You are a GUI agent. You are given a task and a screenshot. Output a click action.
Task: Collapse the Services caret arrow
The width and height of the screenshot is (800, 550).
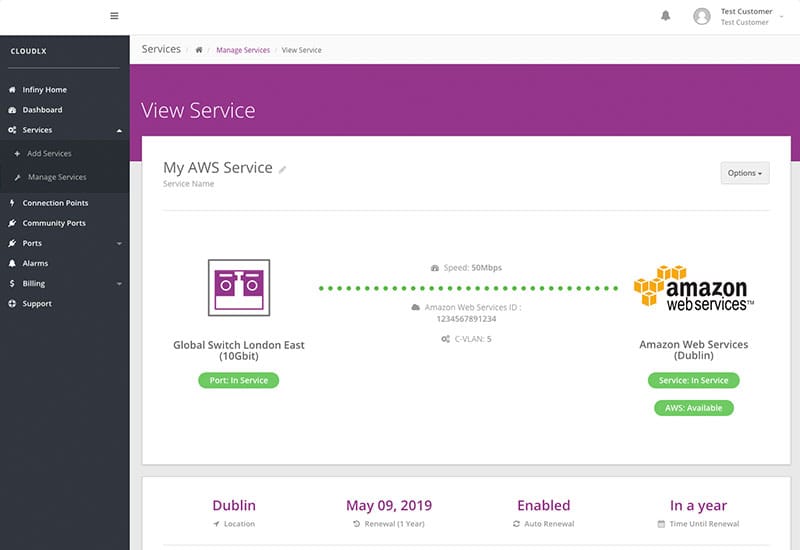119,131
